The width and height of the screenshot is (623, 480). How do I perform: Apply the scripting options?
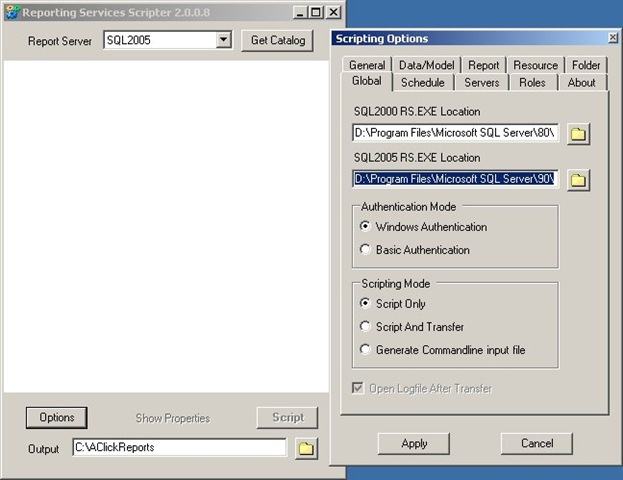click(x=414, y=443)
